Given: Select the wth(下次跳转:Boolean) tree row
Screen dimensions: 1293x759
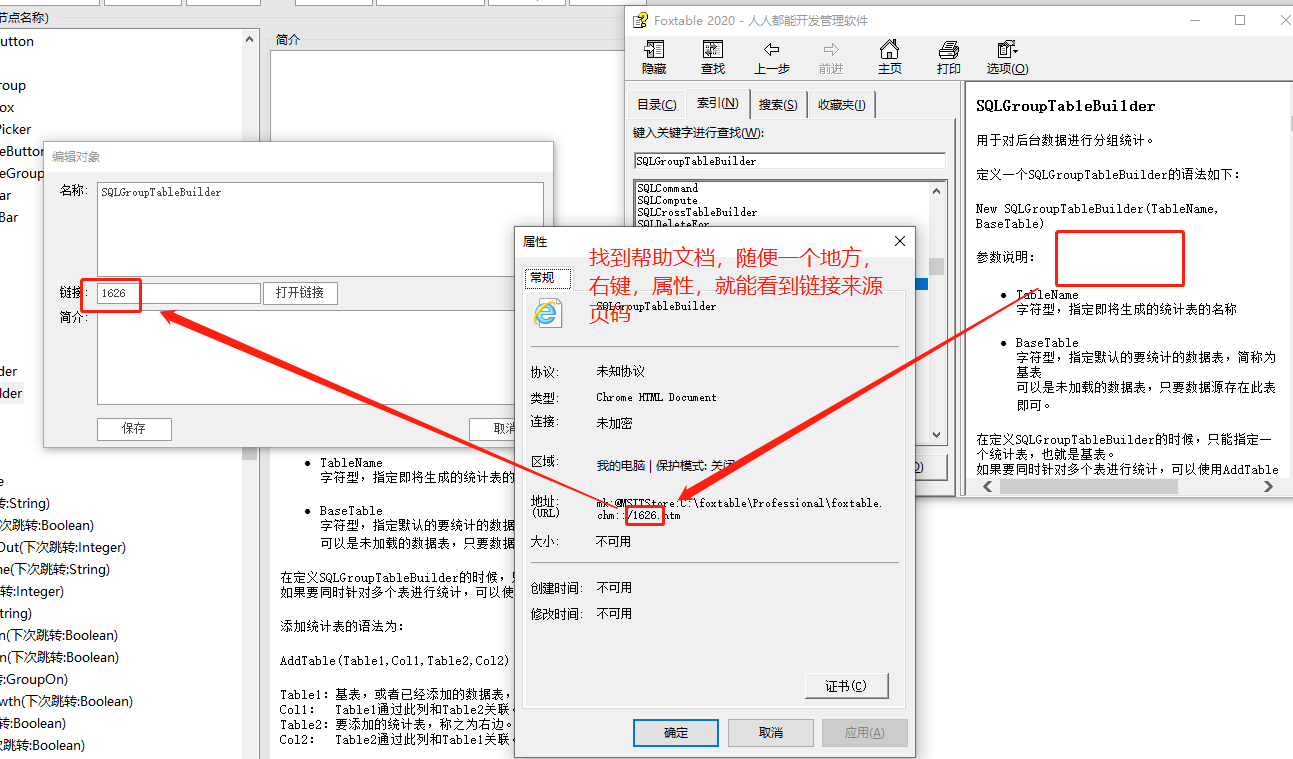Looking at the screenshot, I should click(x=66, y=701).
